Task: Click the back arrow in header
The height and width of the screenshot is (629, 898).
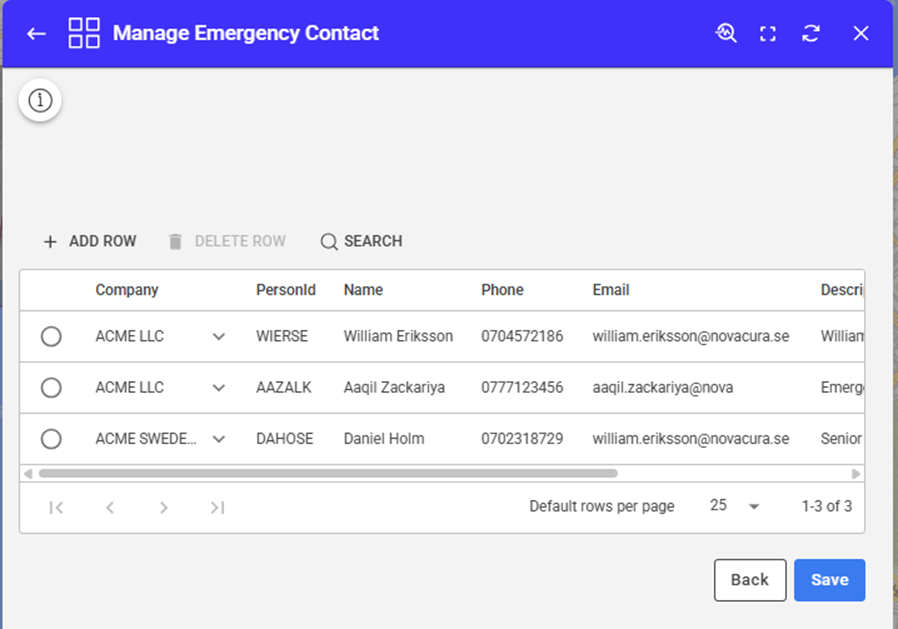Action: [36, 34]
